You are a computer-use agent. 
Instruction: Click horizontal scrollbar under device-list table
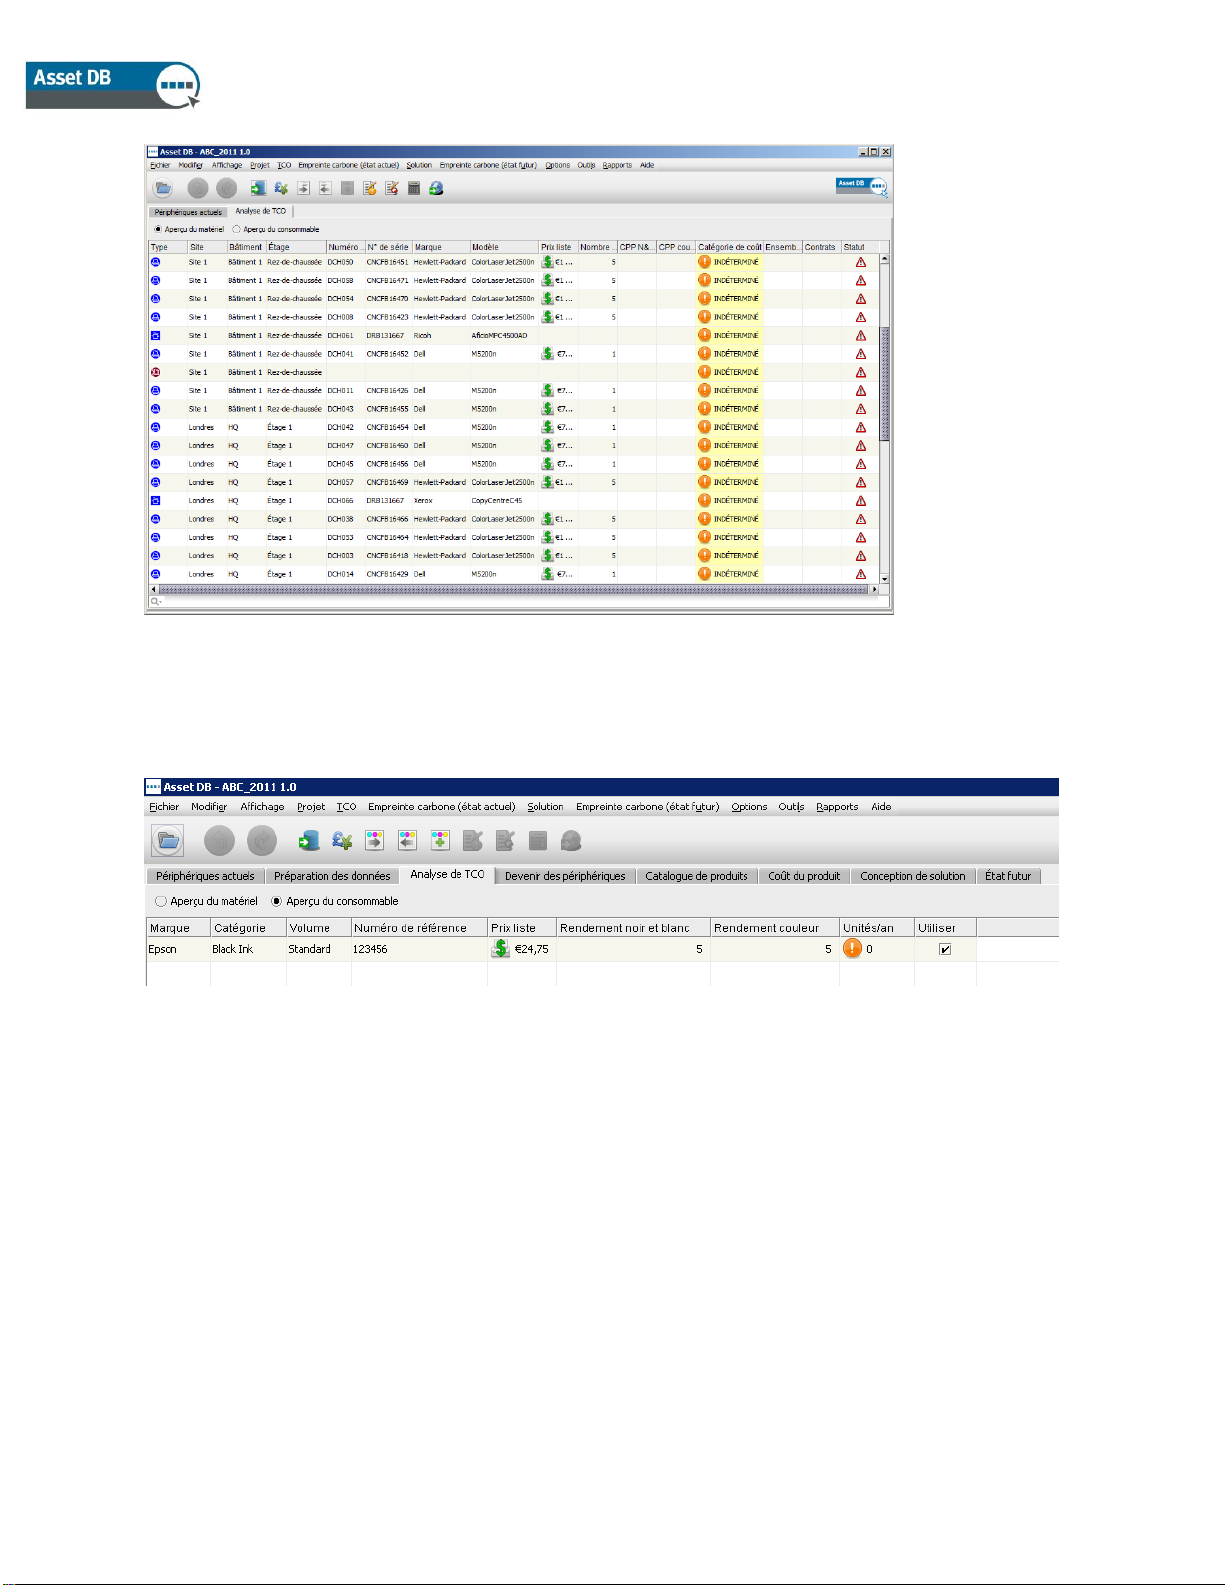pyautogui.click(x=513, y=590)
